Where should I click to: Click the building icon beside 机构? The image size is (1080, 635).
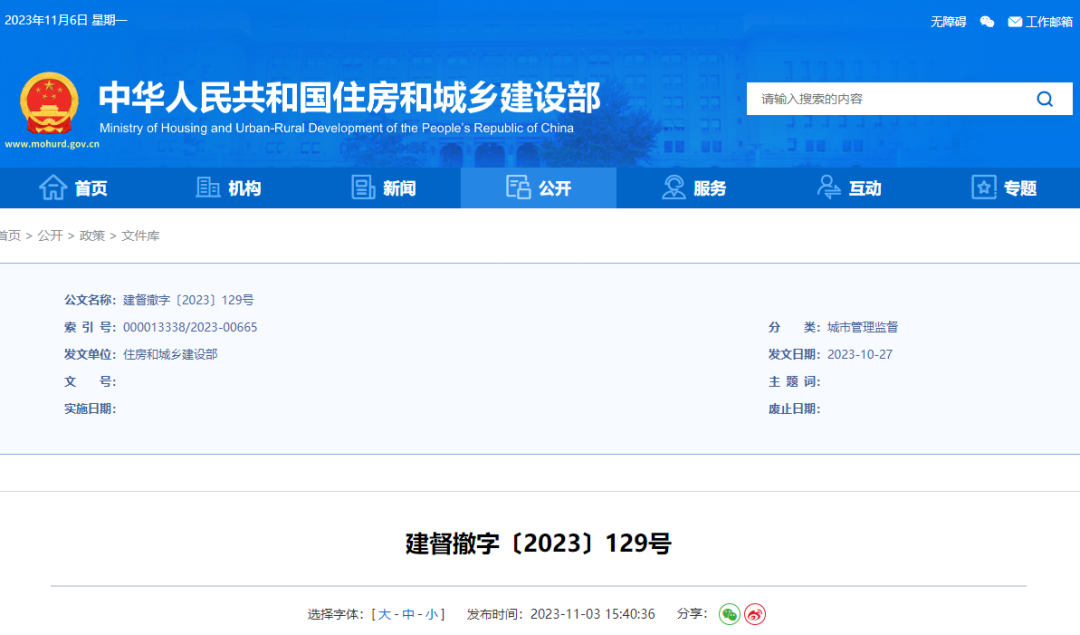207,187
